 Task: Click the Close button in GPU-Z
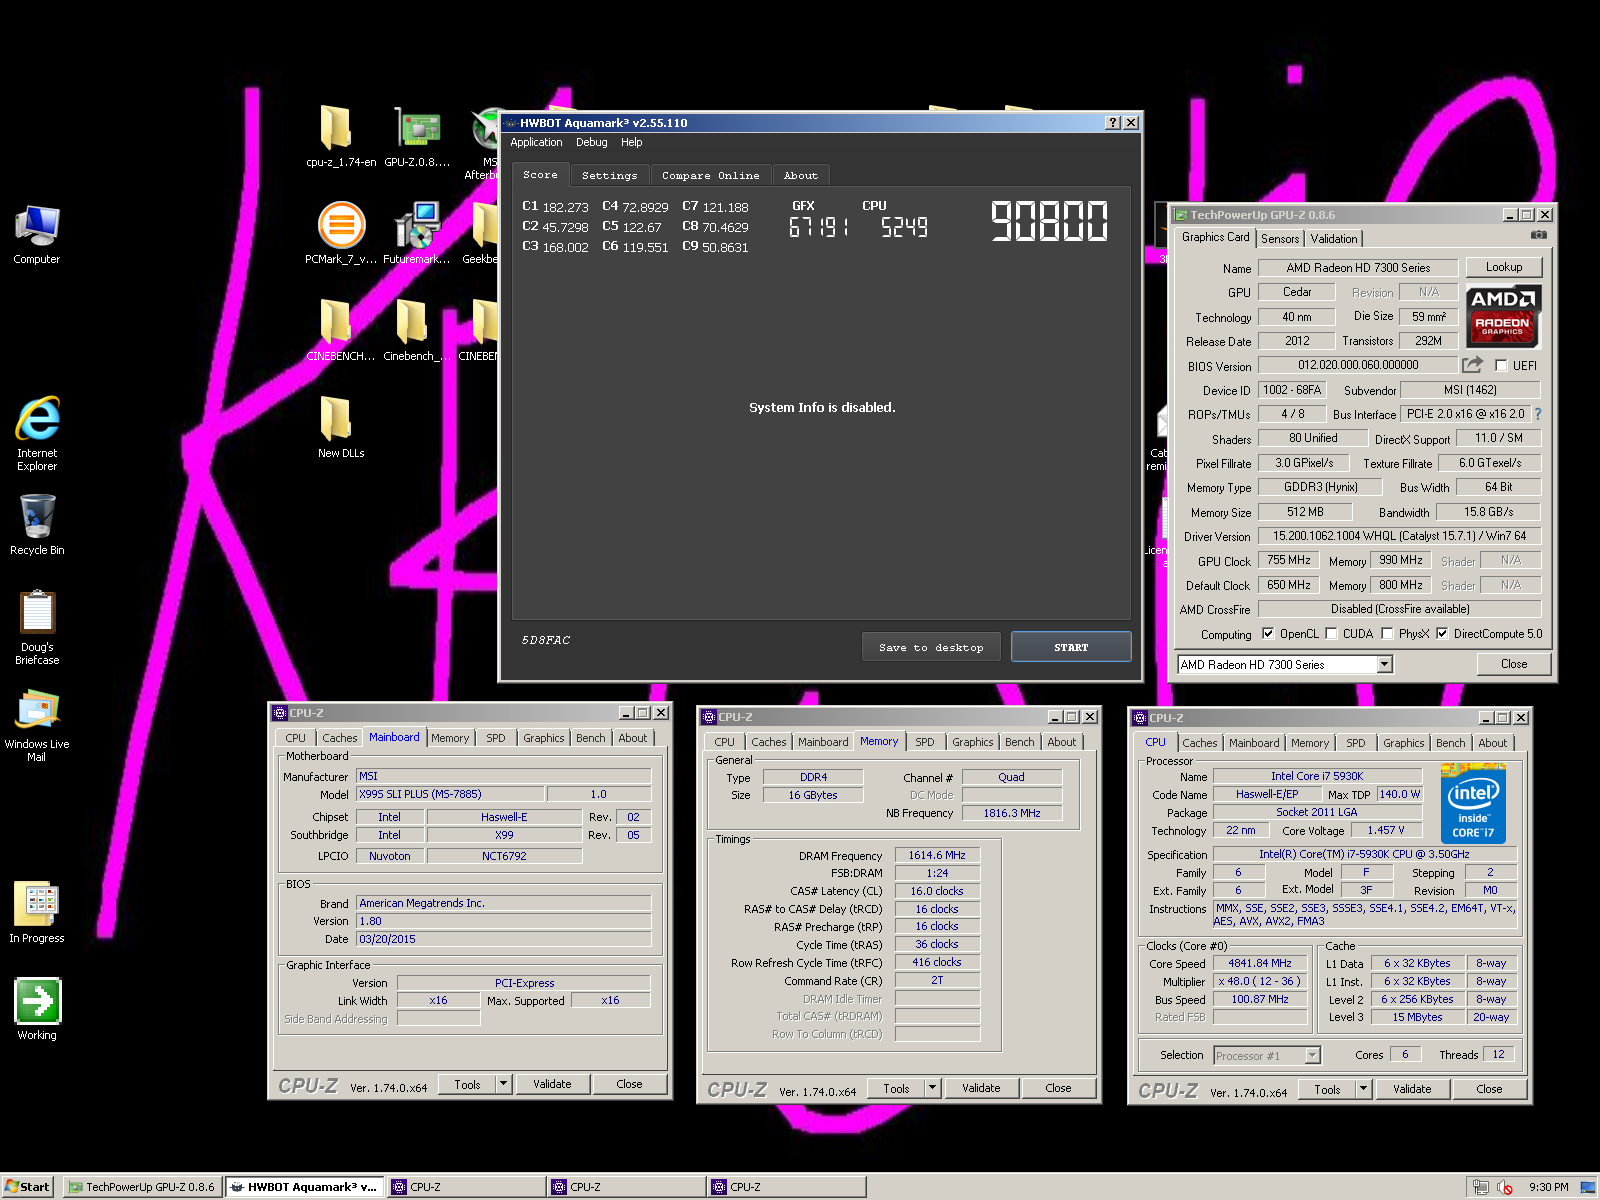click(x=1514, y=664)
